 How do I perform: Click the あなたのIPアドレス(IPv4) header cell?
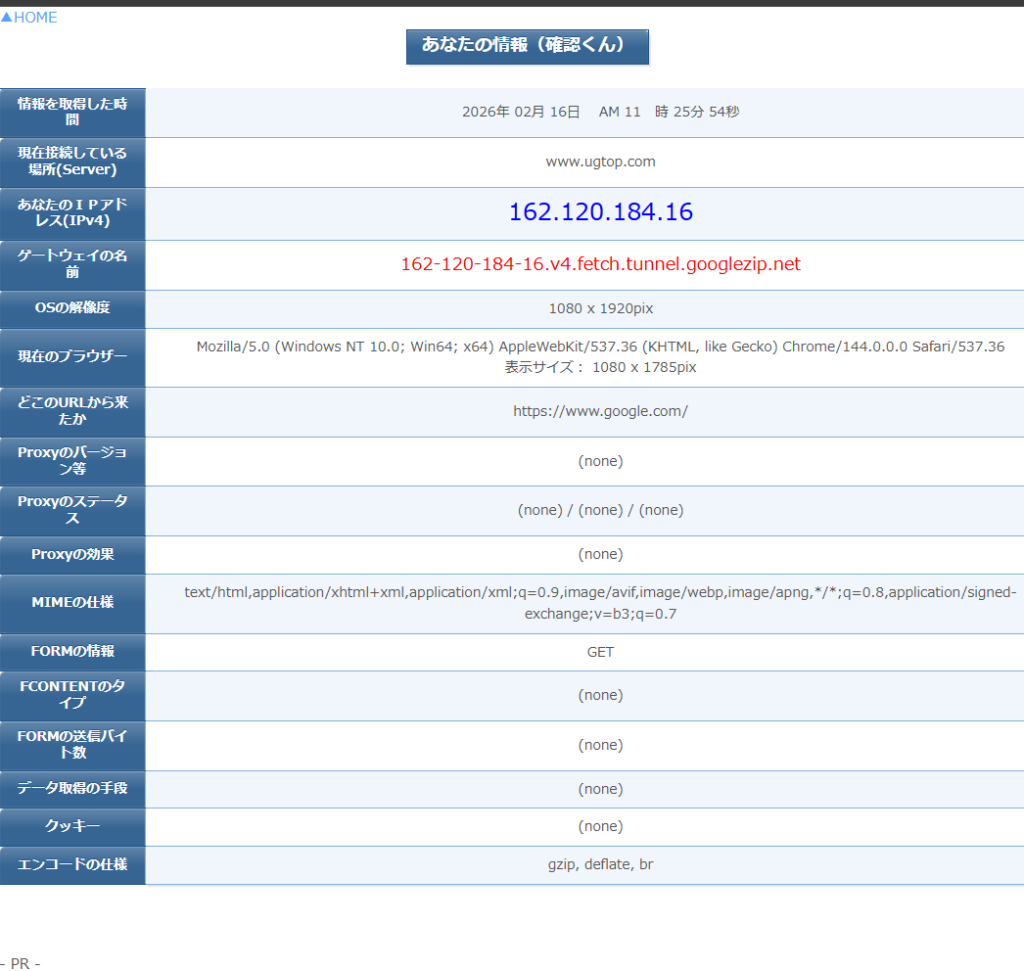[x=72, y=213]
